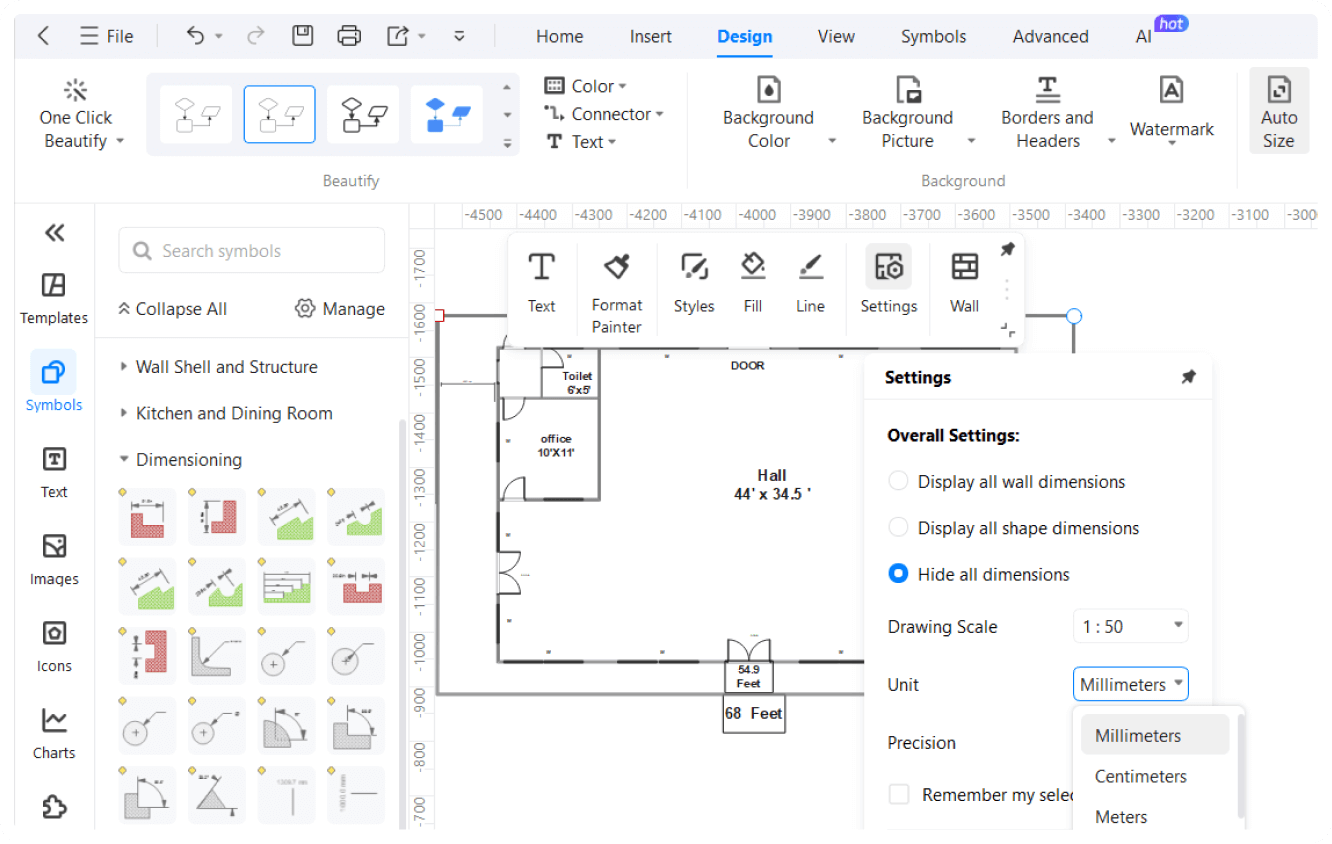
Task: Expand the beautify styles gallery
Action: tap(507, 143)
